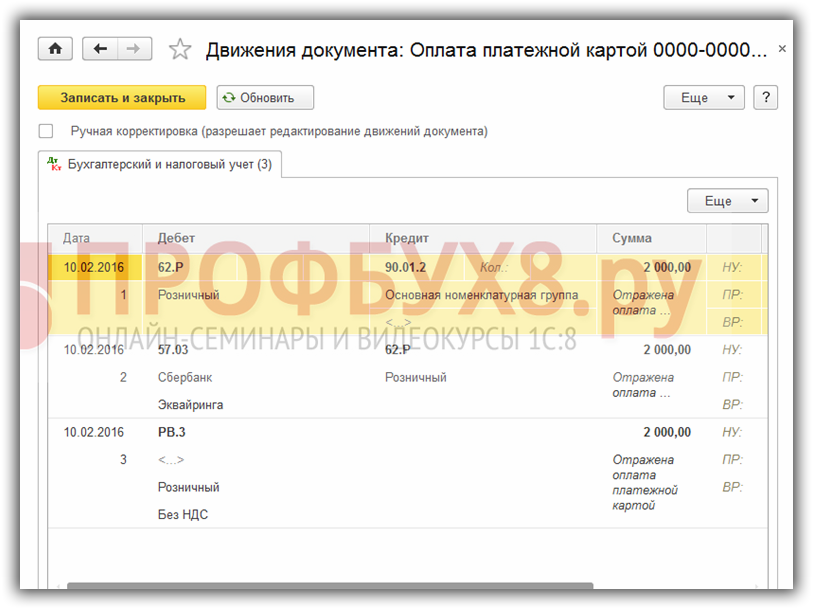Go back with the left arrow
The image size is (813, 609).
click(x=100, y=49)
